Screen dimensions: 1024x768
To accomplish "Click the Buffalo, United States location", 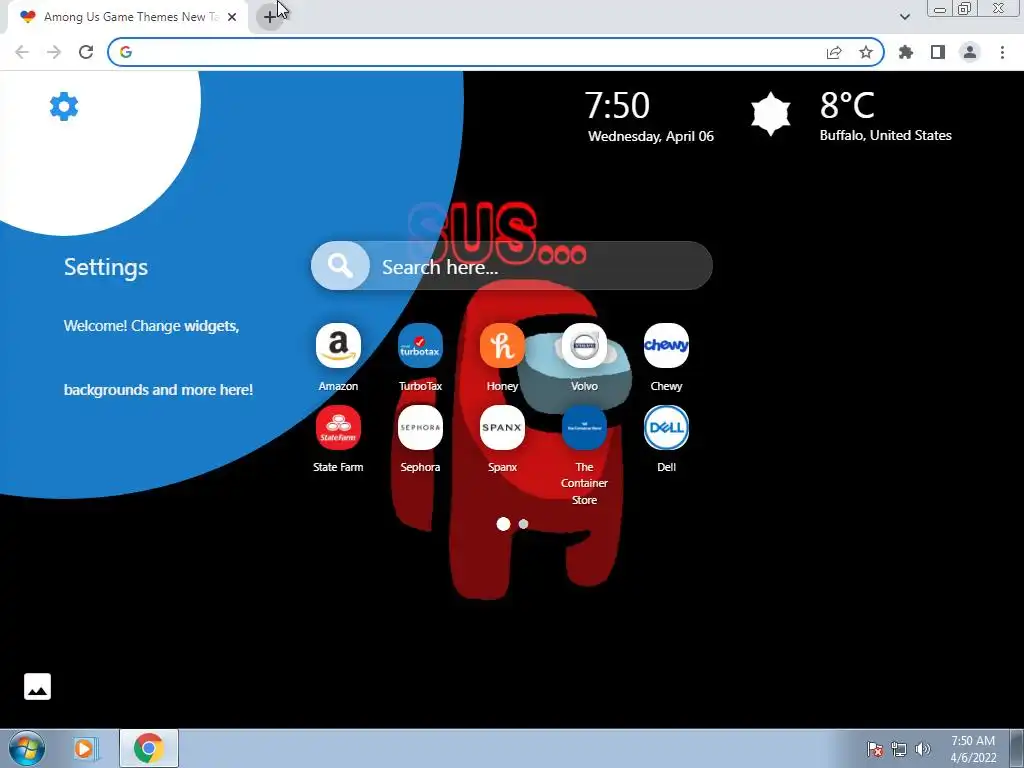I will (x=886, y=135).
